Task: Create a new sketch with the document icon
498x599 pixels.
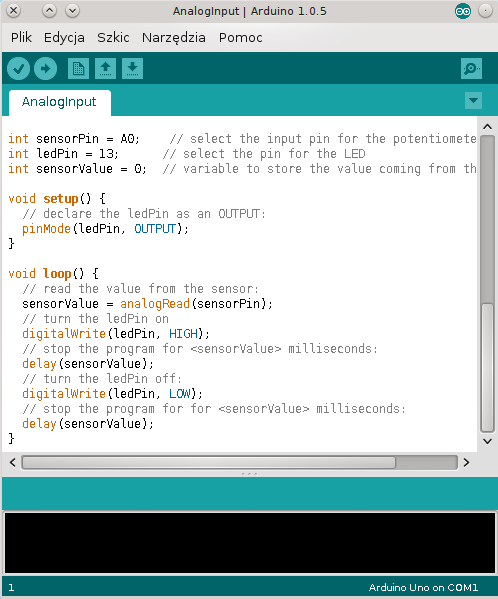Action: tap(78, 69)
